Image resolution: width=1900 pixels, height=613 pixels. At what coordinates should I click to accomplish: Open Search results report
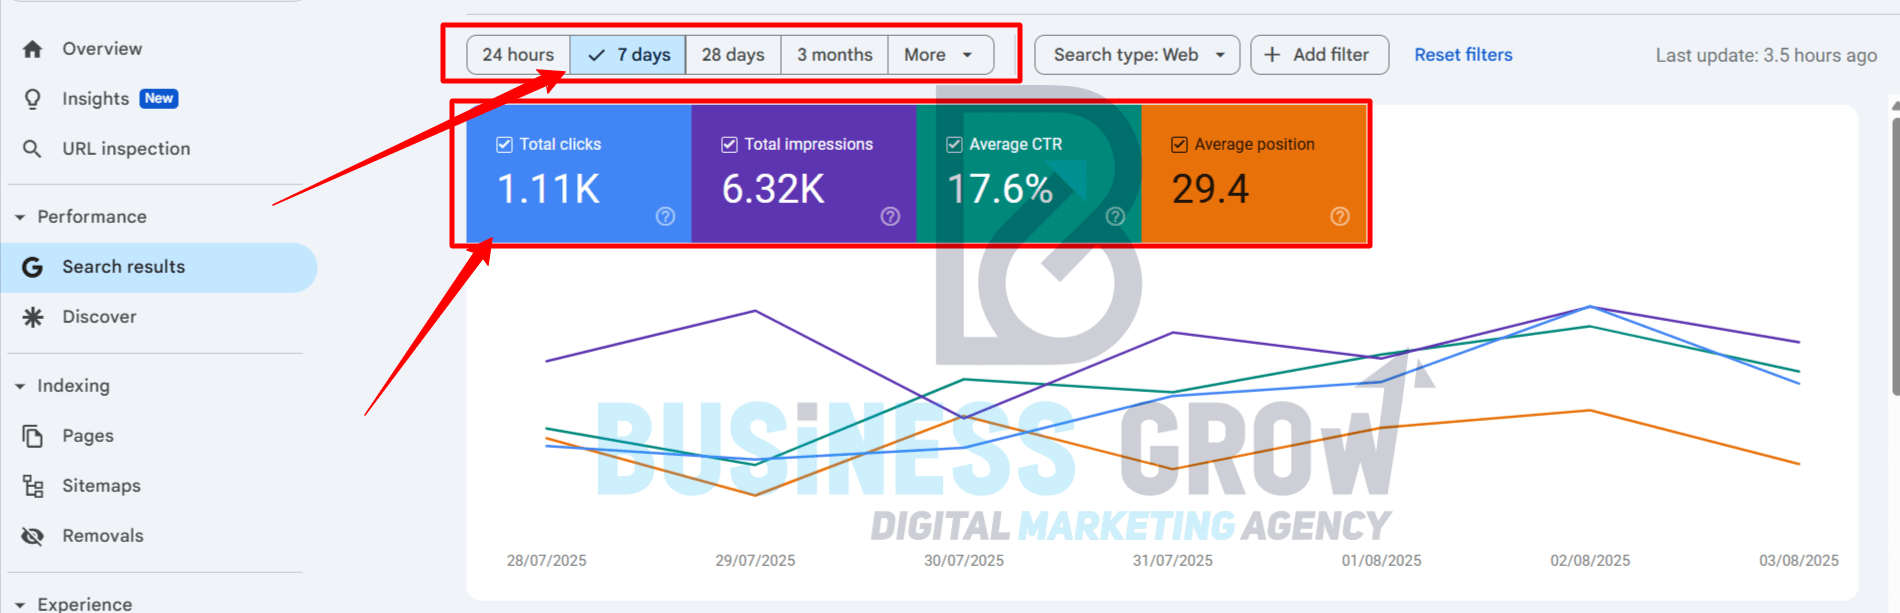point(159,267)
